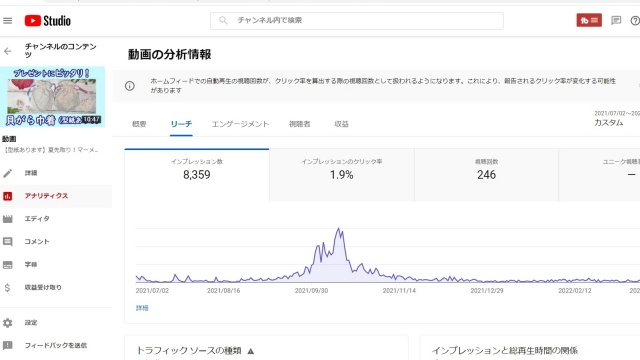Click the video title text under 動画
Screen dimensions: 640x360
coord(51,150)
